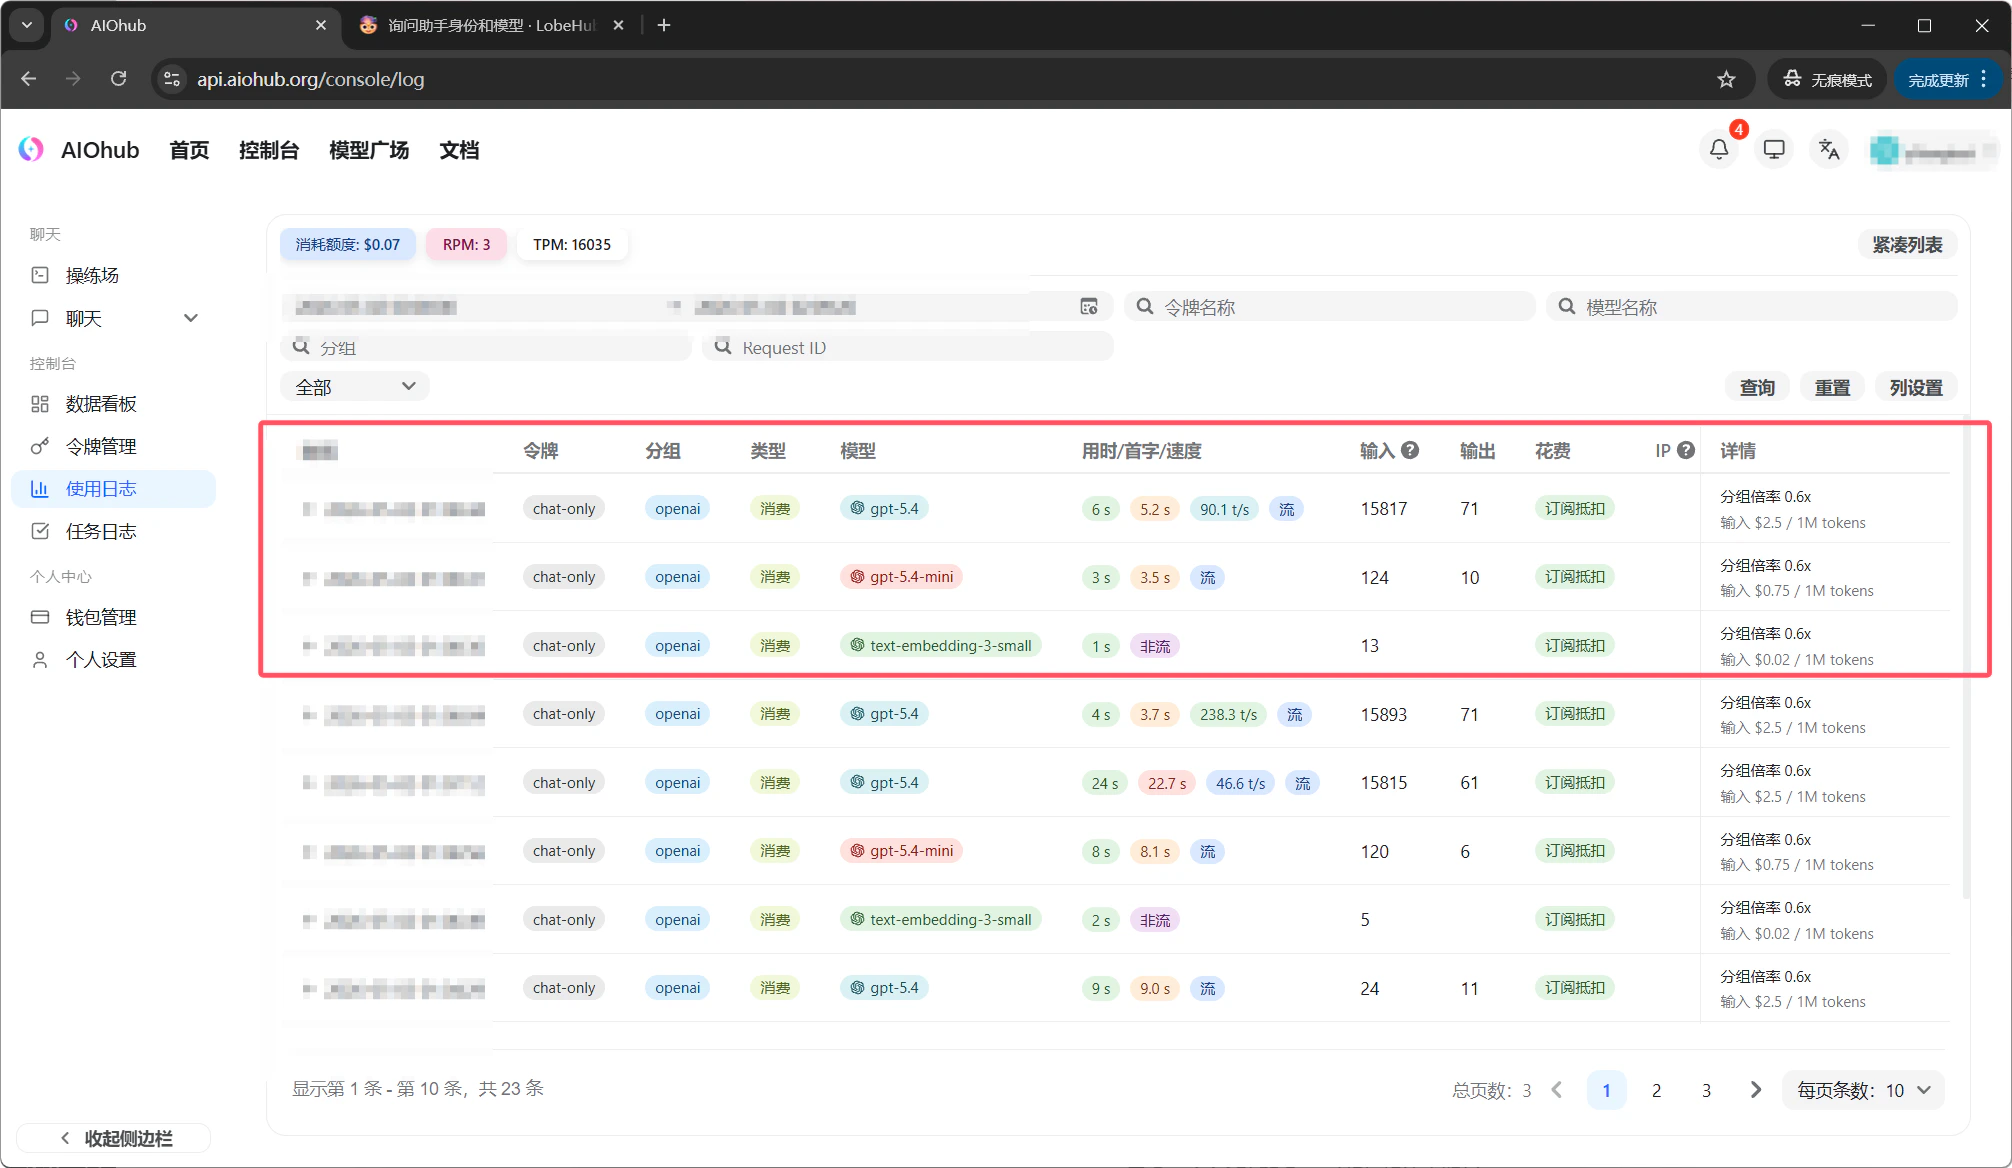Select 使用日志 in the sidebar
This screenshot has width=2012, height=1168.
coord(114,489)
